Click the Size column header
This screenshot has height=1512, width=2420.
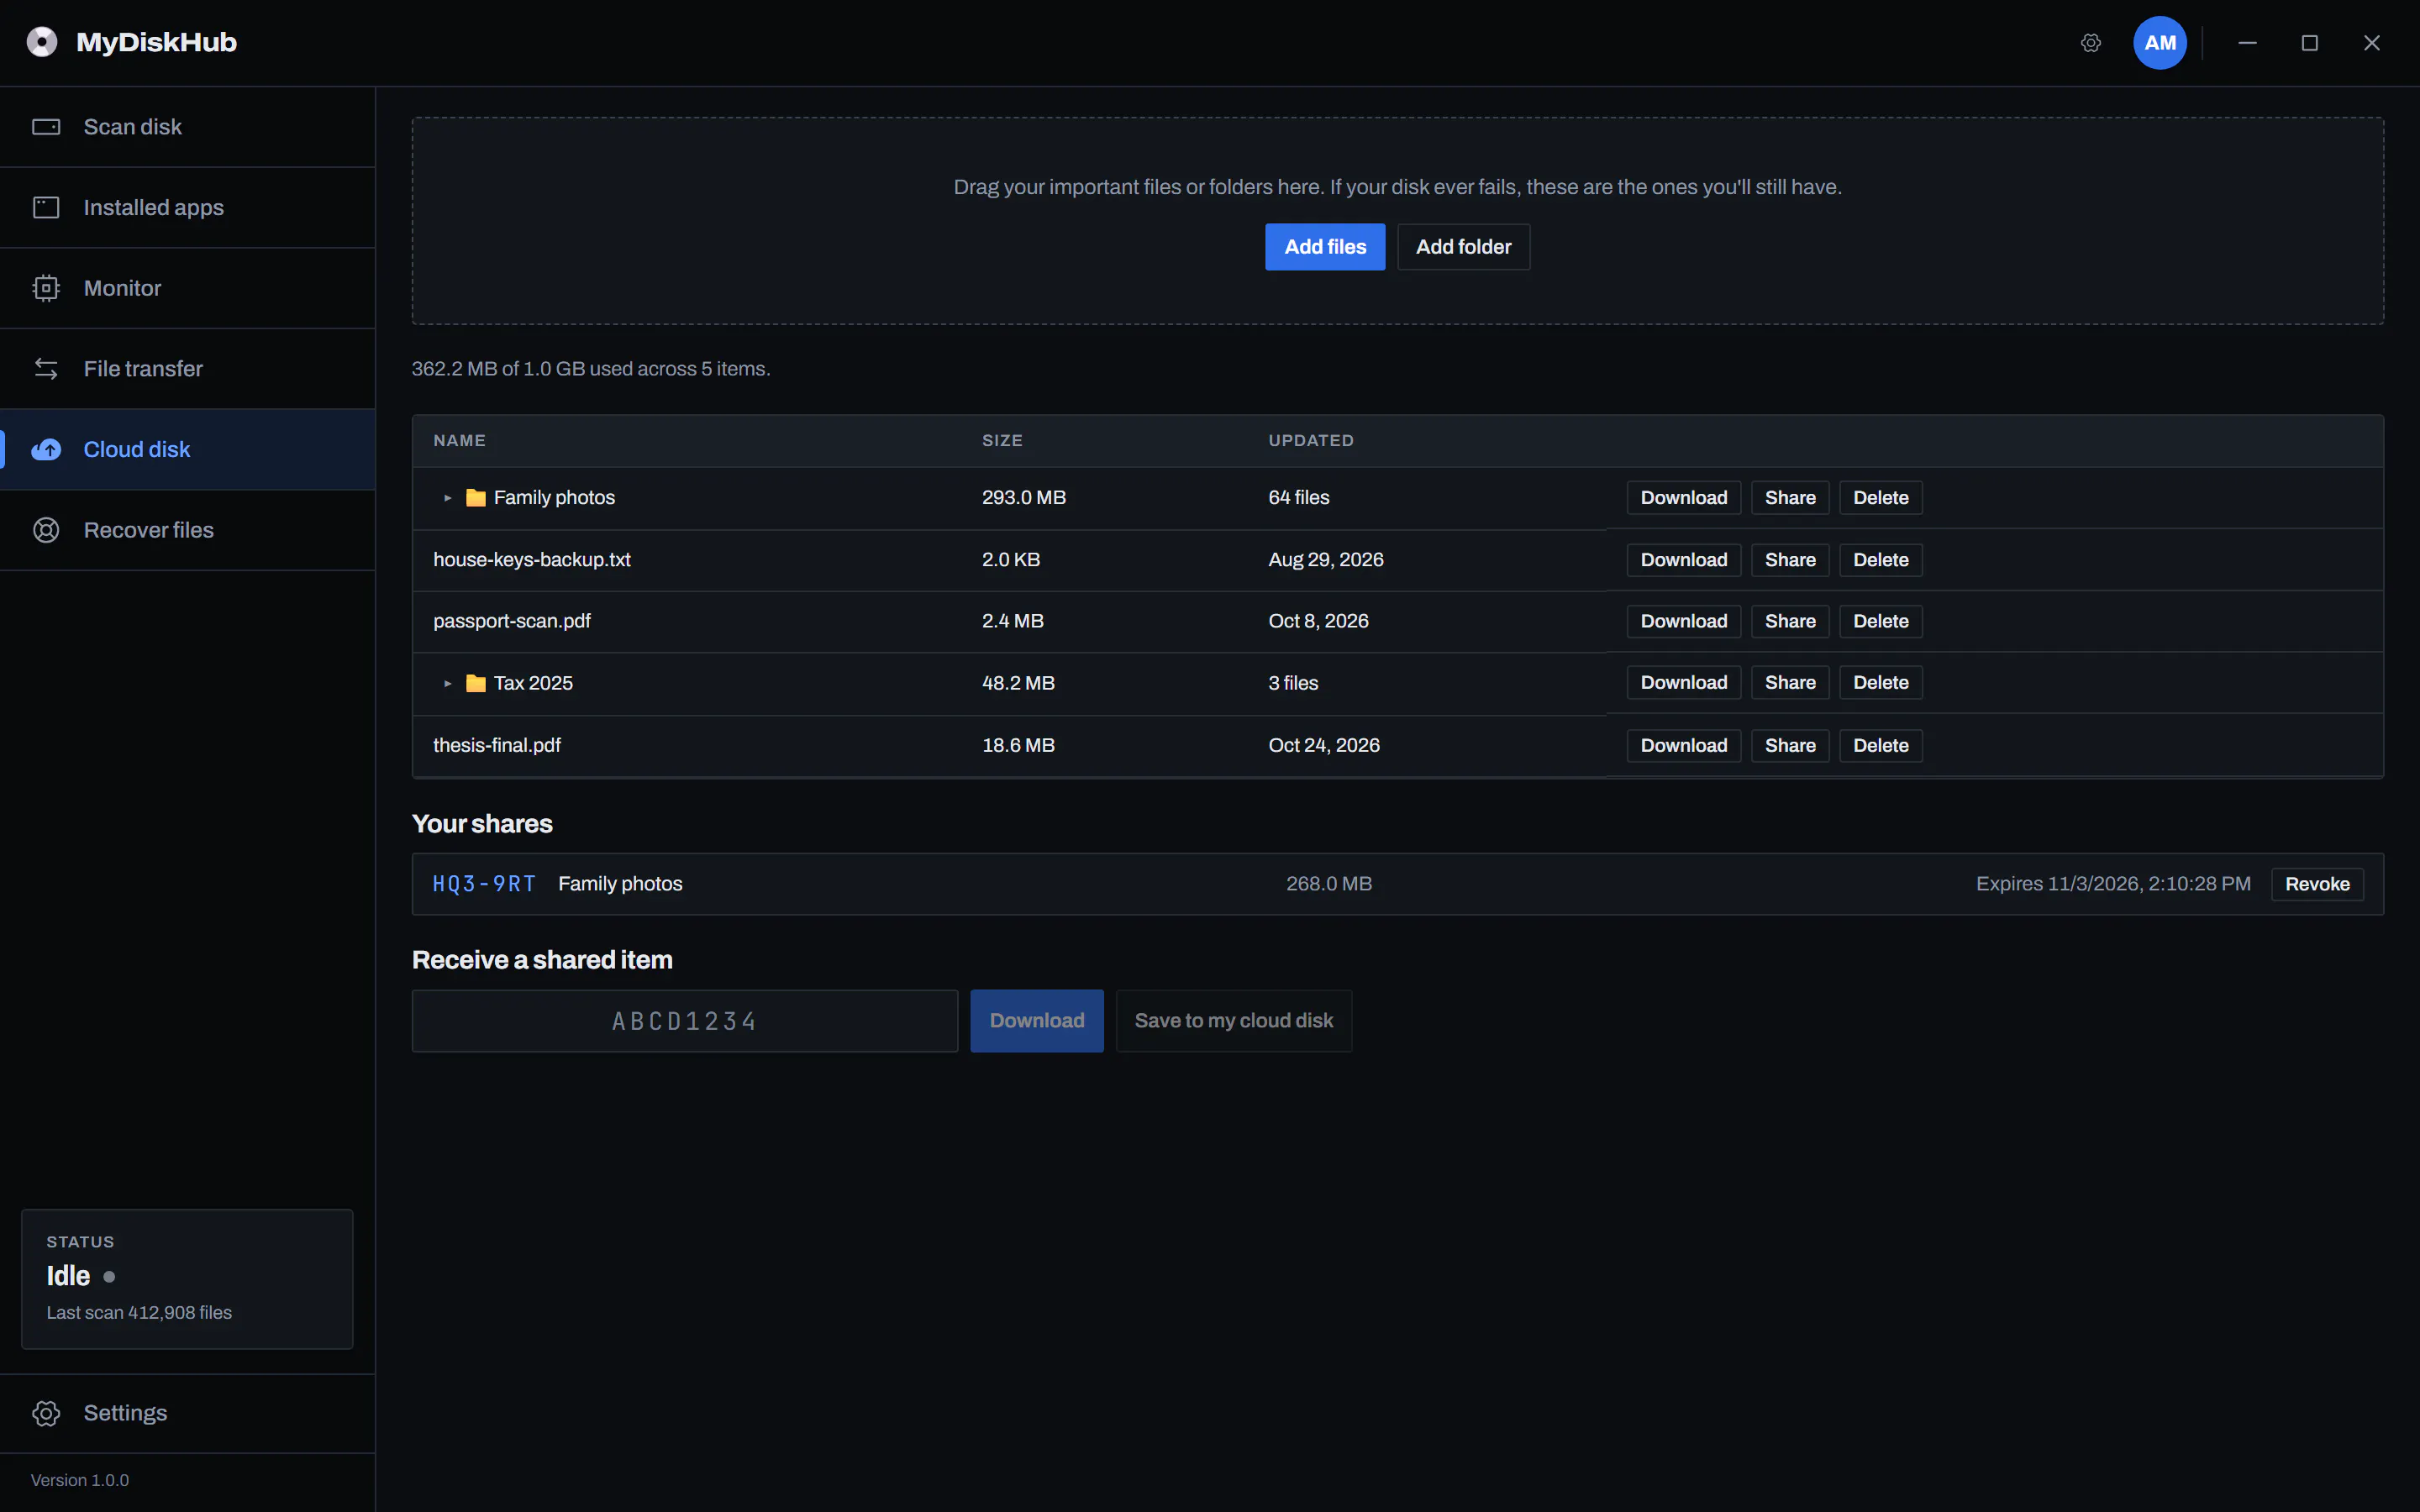(x=1002, y=441)
